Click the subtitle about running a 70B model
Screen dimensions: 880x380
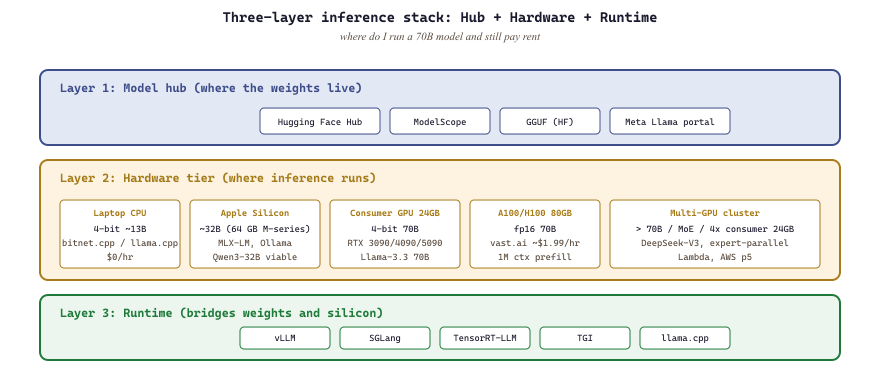click(x=439, y=37)
